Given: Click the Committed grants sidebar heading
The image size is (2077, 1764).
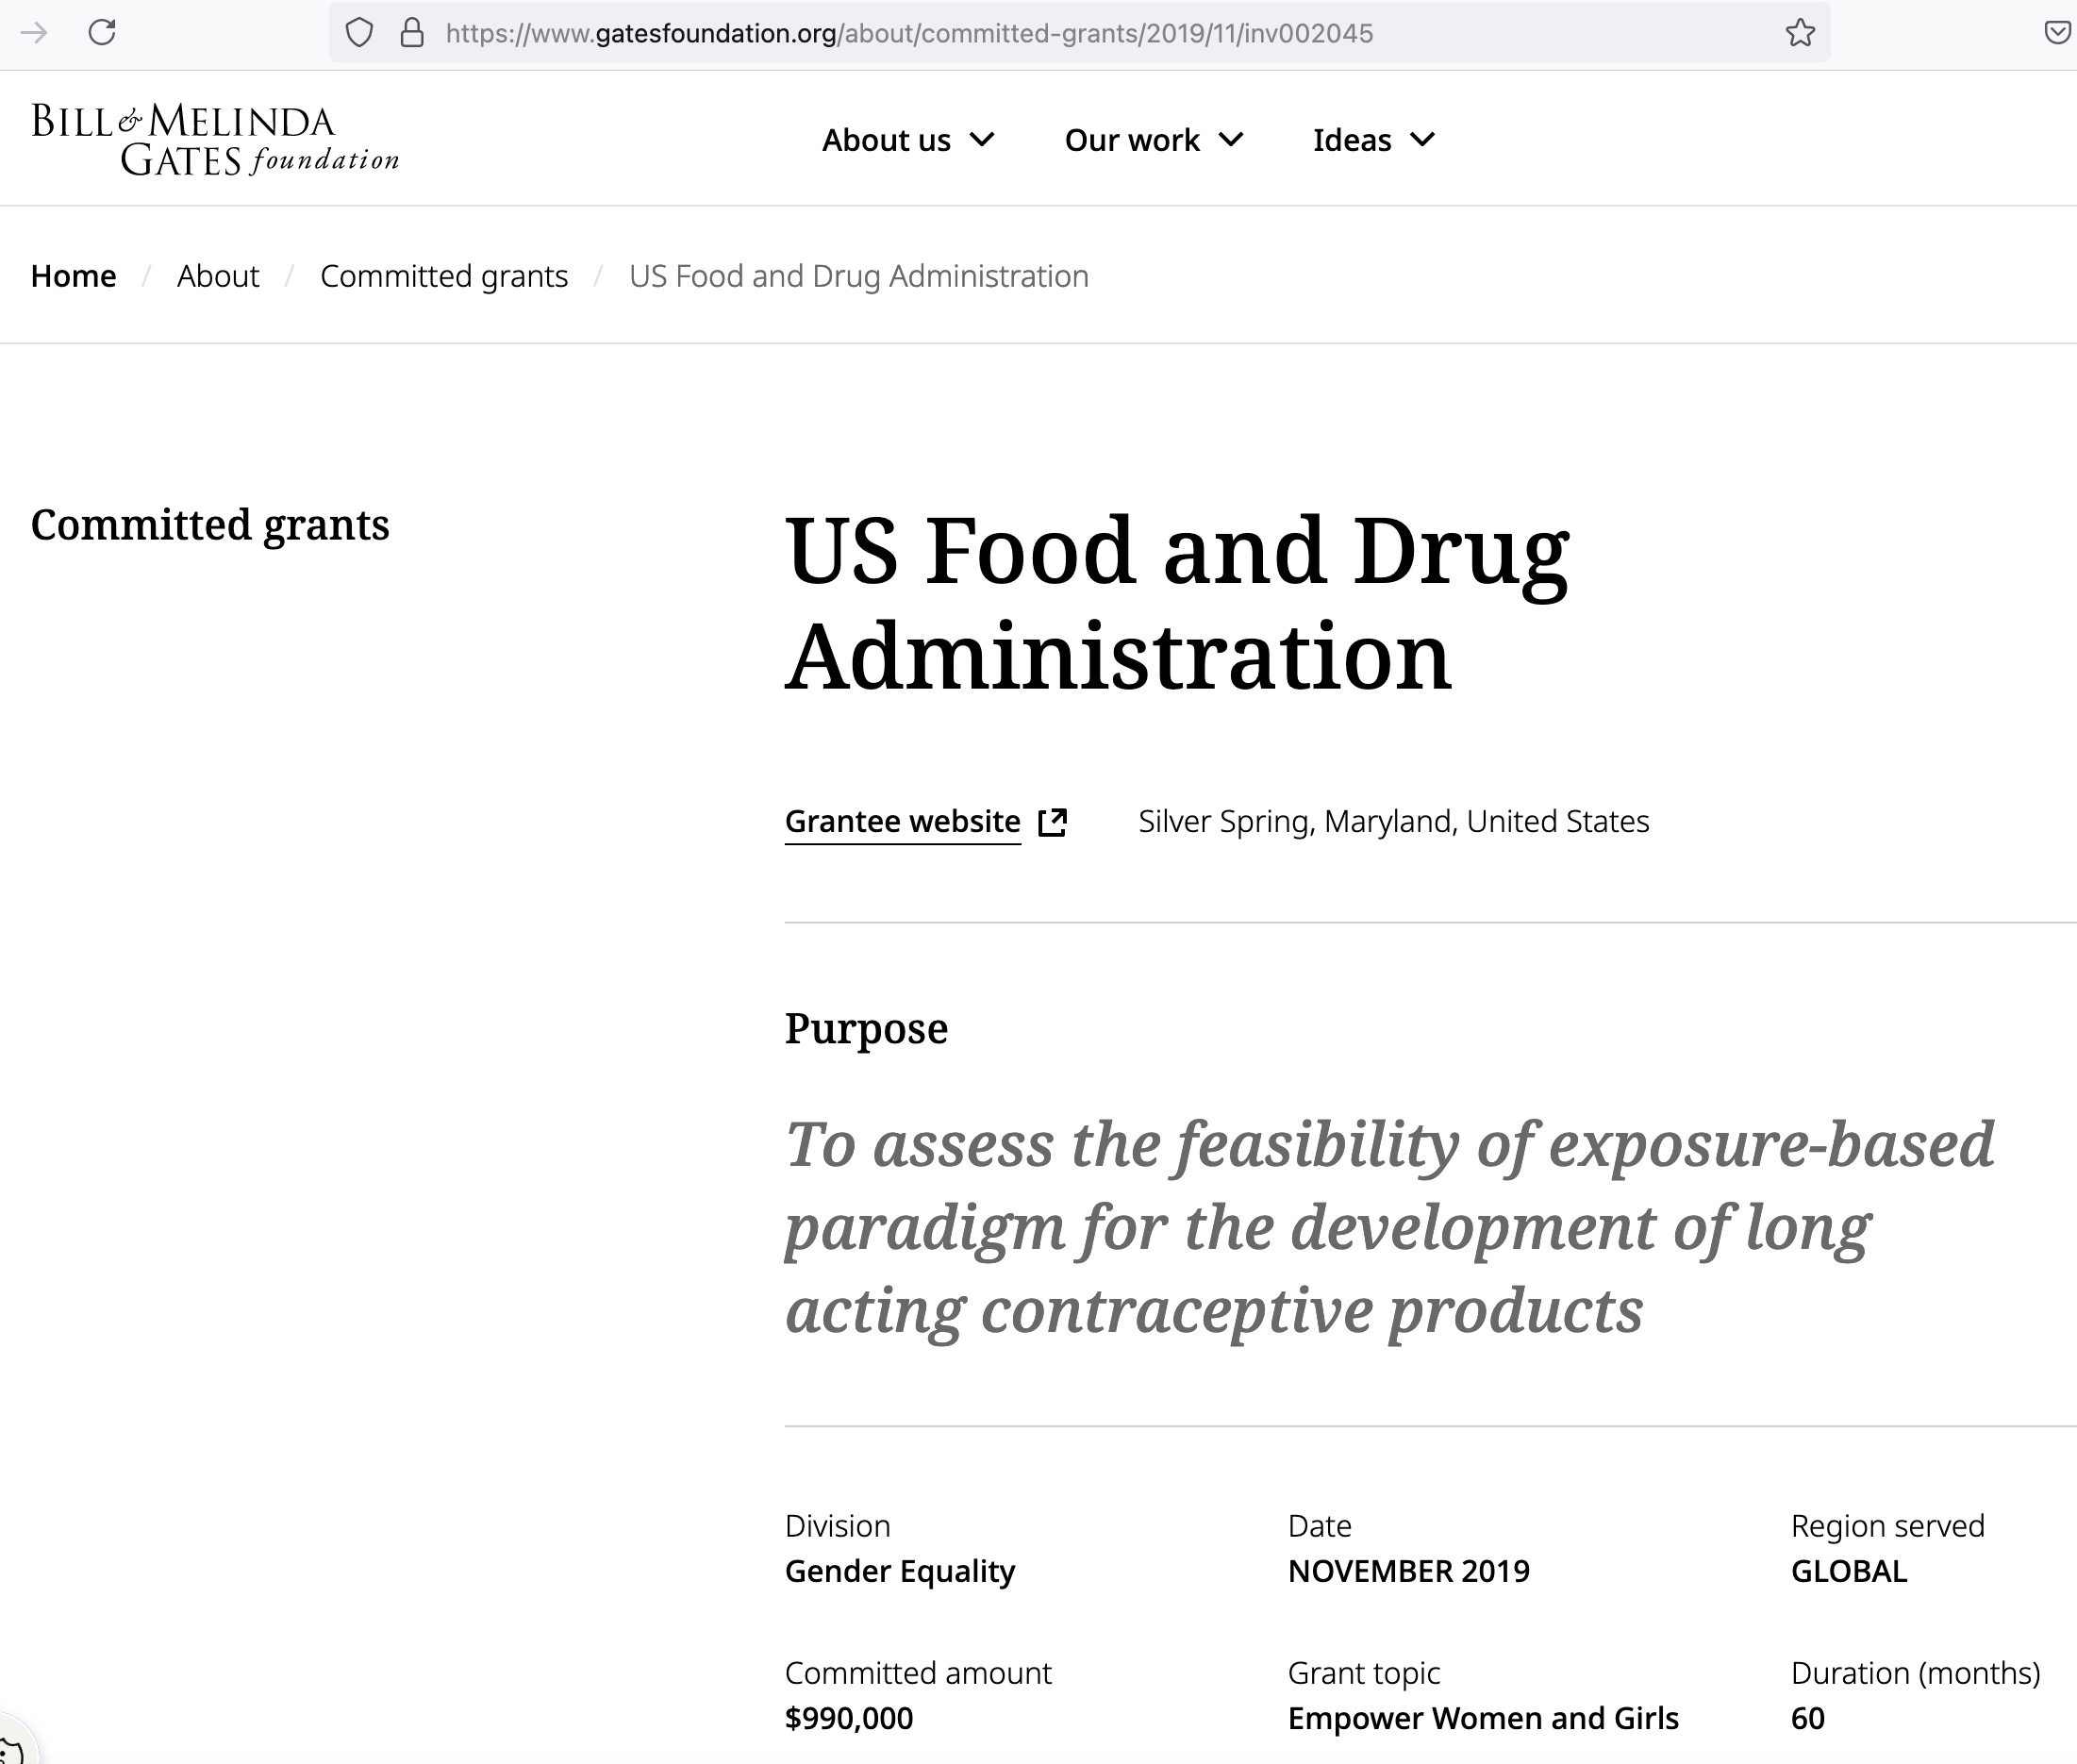Looking at the screenshot, I should (210, 525).
